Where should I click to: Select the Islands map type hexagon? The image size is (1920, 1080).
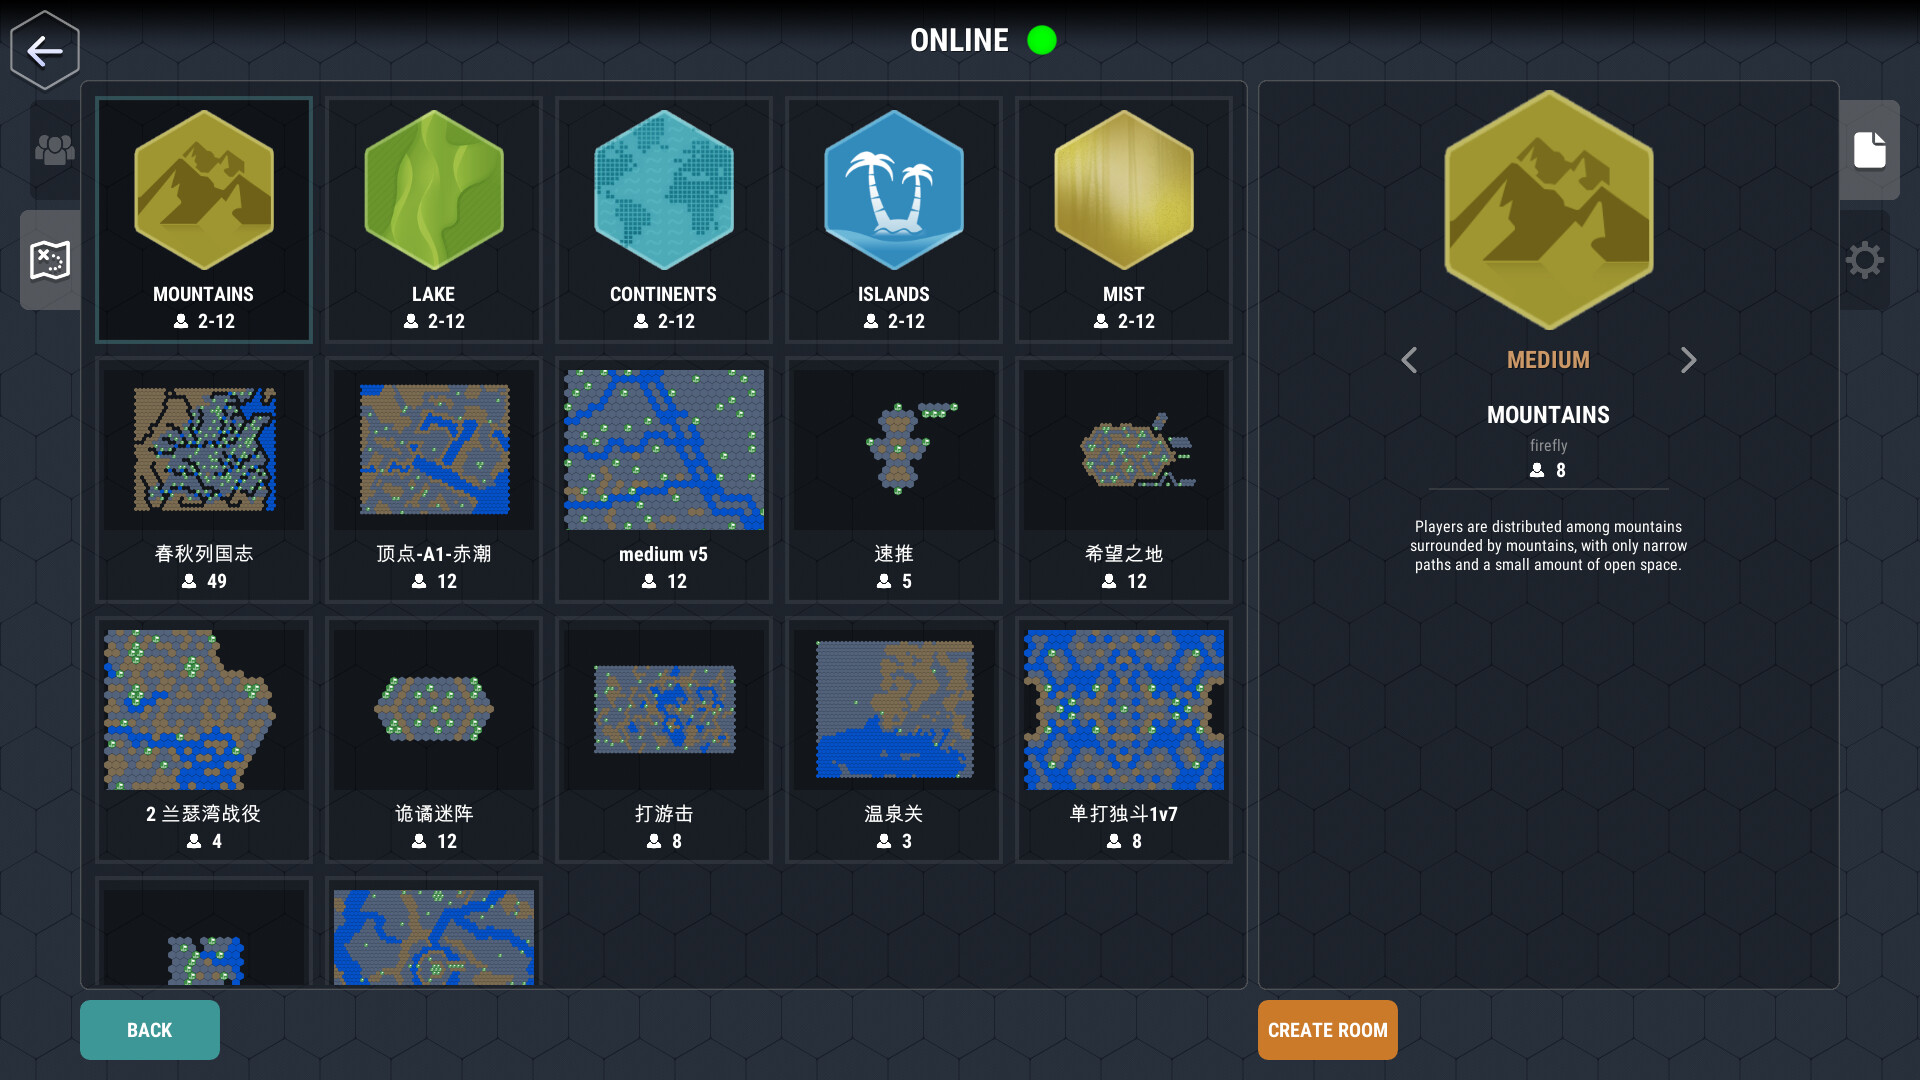click(893, 192)
